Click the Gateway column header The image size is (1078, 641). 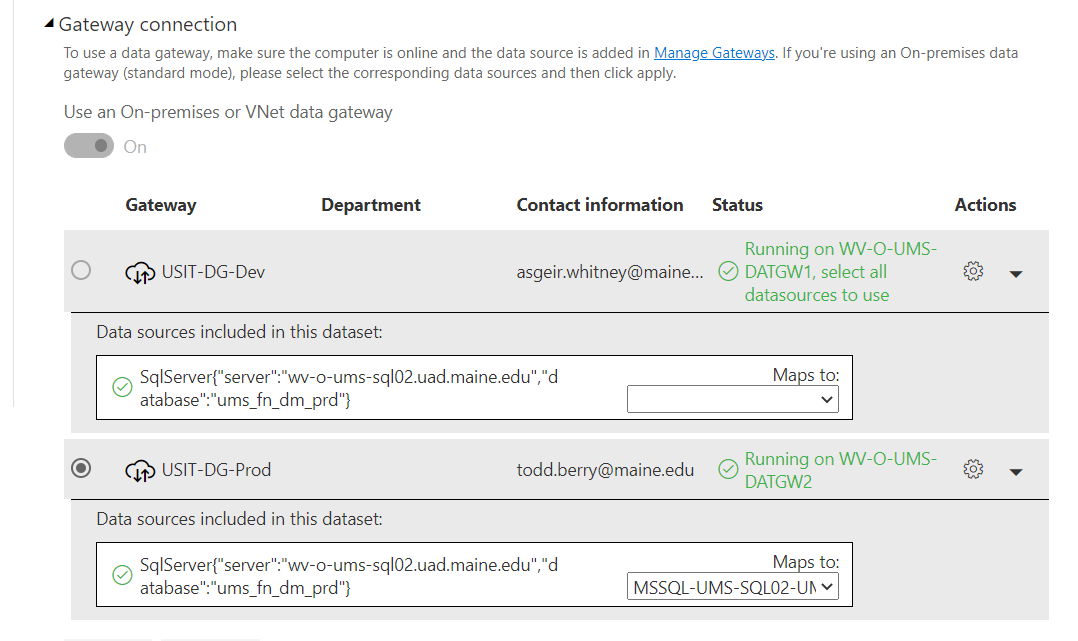pos(161,205)
